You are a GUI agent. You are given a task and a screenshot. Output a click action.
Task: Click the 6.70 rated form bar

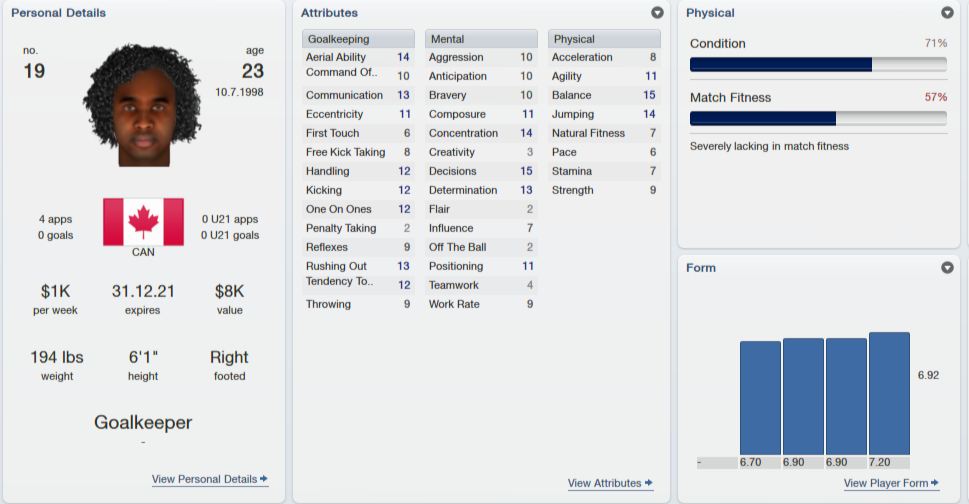[760, 398]
